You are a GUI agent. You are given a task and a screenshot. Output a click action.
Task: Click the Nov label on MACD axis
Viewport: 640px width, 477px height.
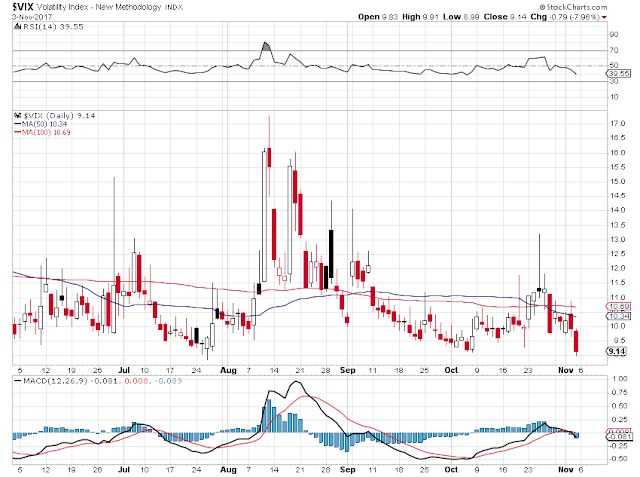[566, 469]
